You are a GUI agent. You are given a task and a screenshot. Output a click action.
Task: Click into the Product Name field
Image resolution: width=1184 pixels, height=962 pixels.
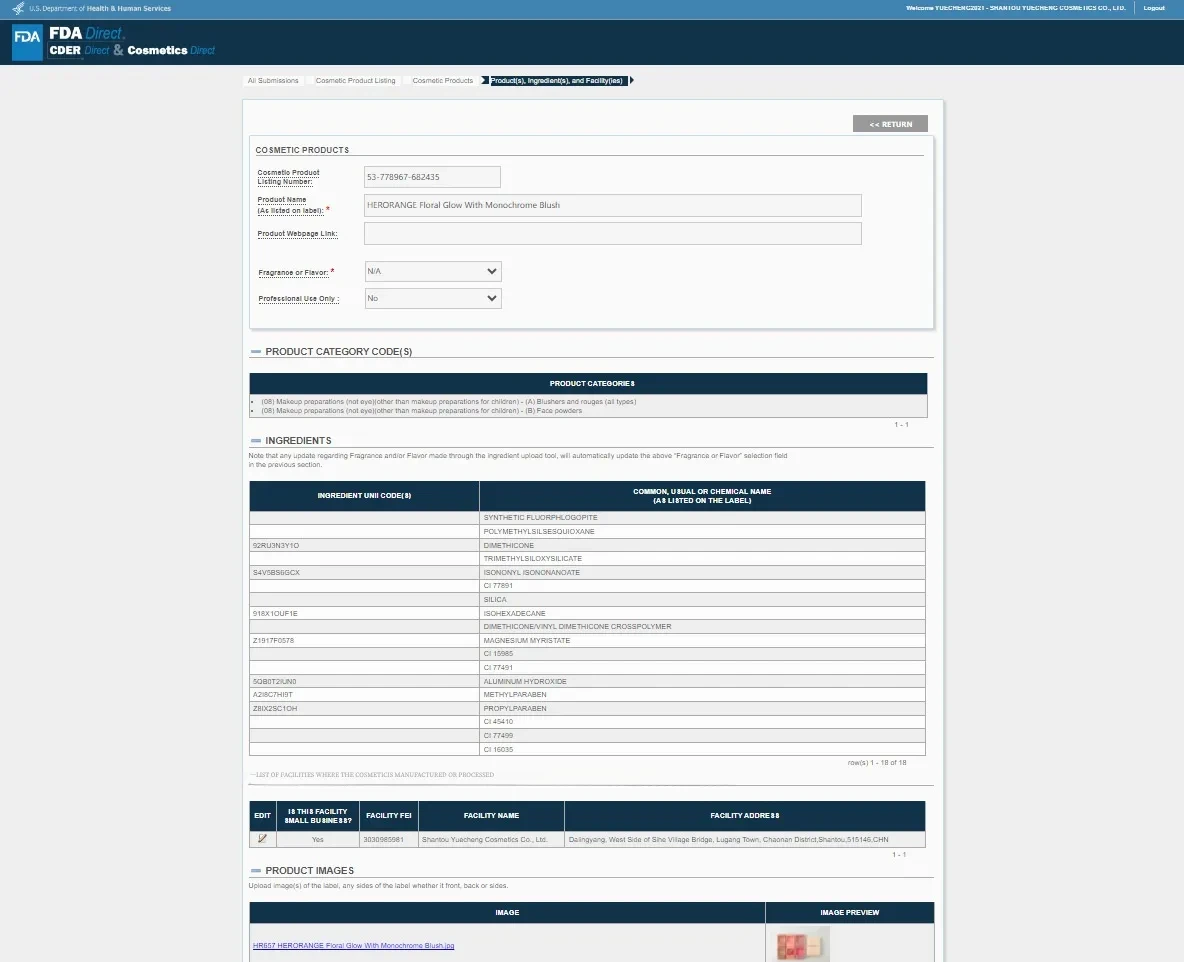coord(612,205)
